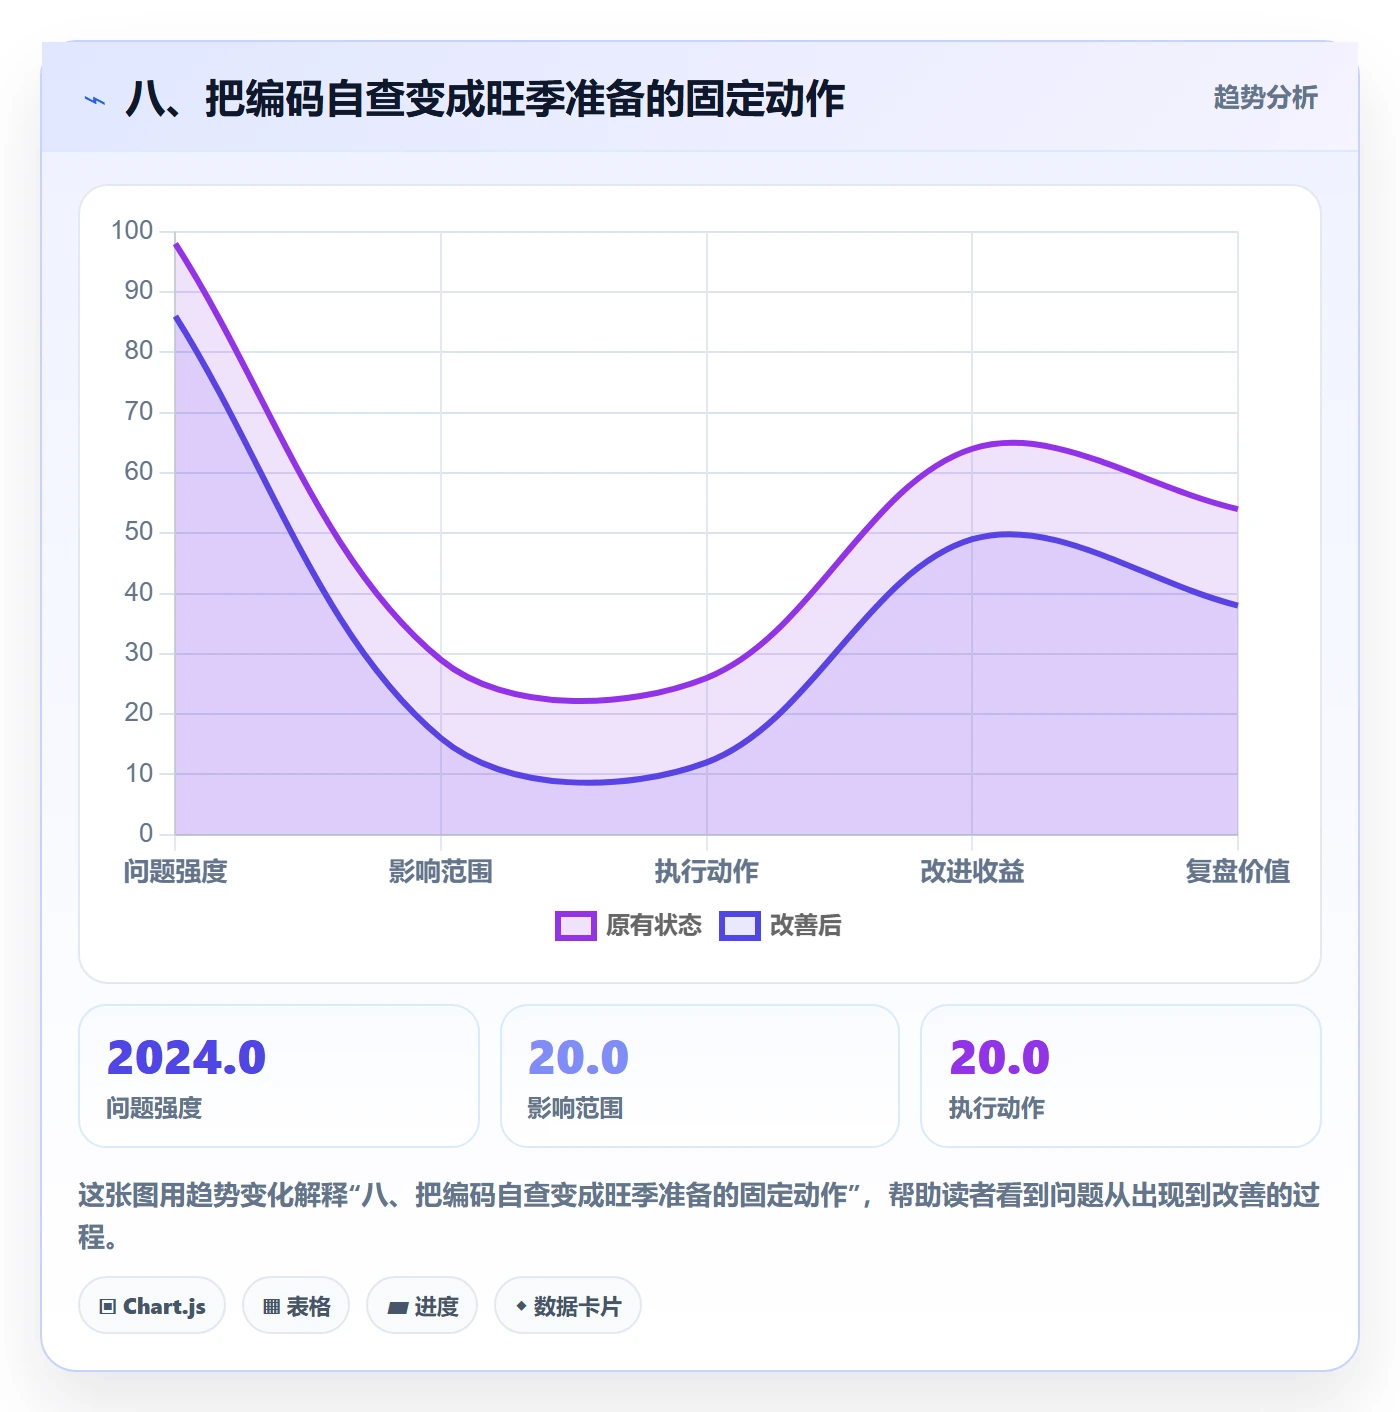Image resolution: width=1400 pixels, height=1412 pixels.
Task: Click the 原有状态 line peak above 改进收益
Action: (x=1012, y=442)
